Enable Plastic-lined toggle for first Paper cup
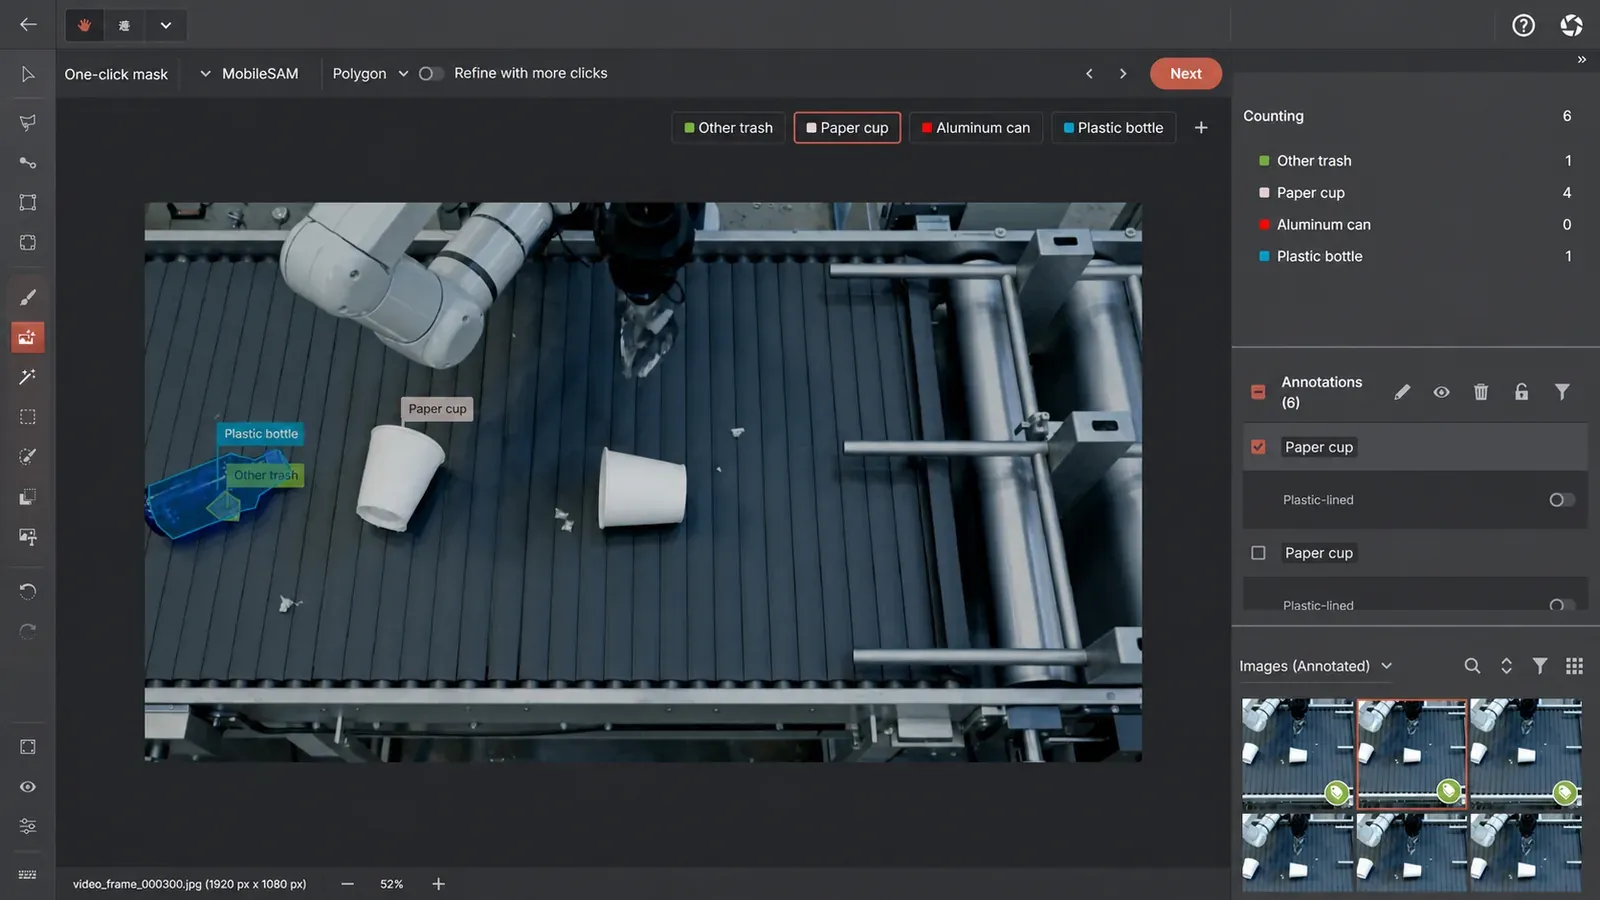Image resolution: width=1600 pixels, height=900 pixels. (1561, 500)
